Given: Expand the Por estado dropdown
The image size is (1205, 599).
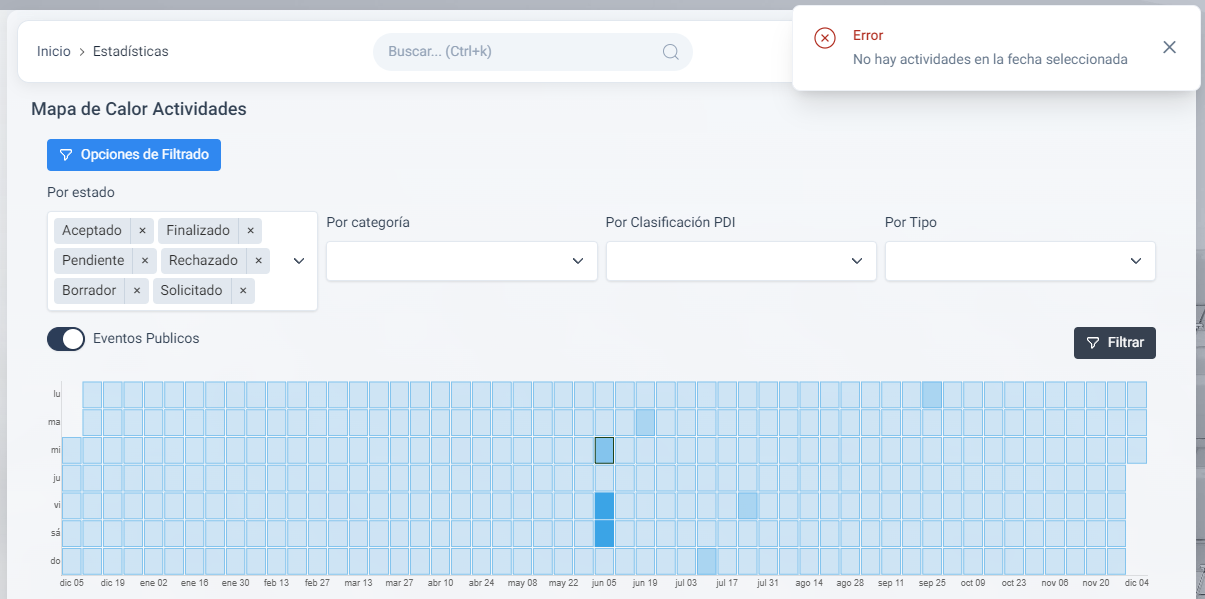Looking at the screenshot, I should (298, 261).
